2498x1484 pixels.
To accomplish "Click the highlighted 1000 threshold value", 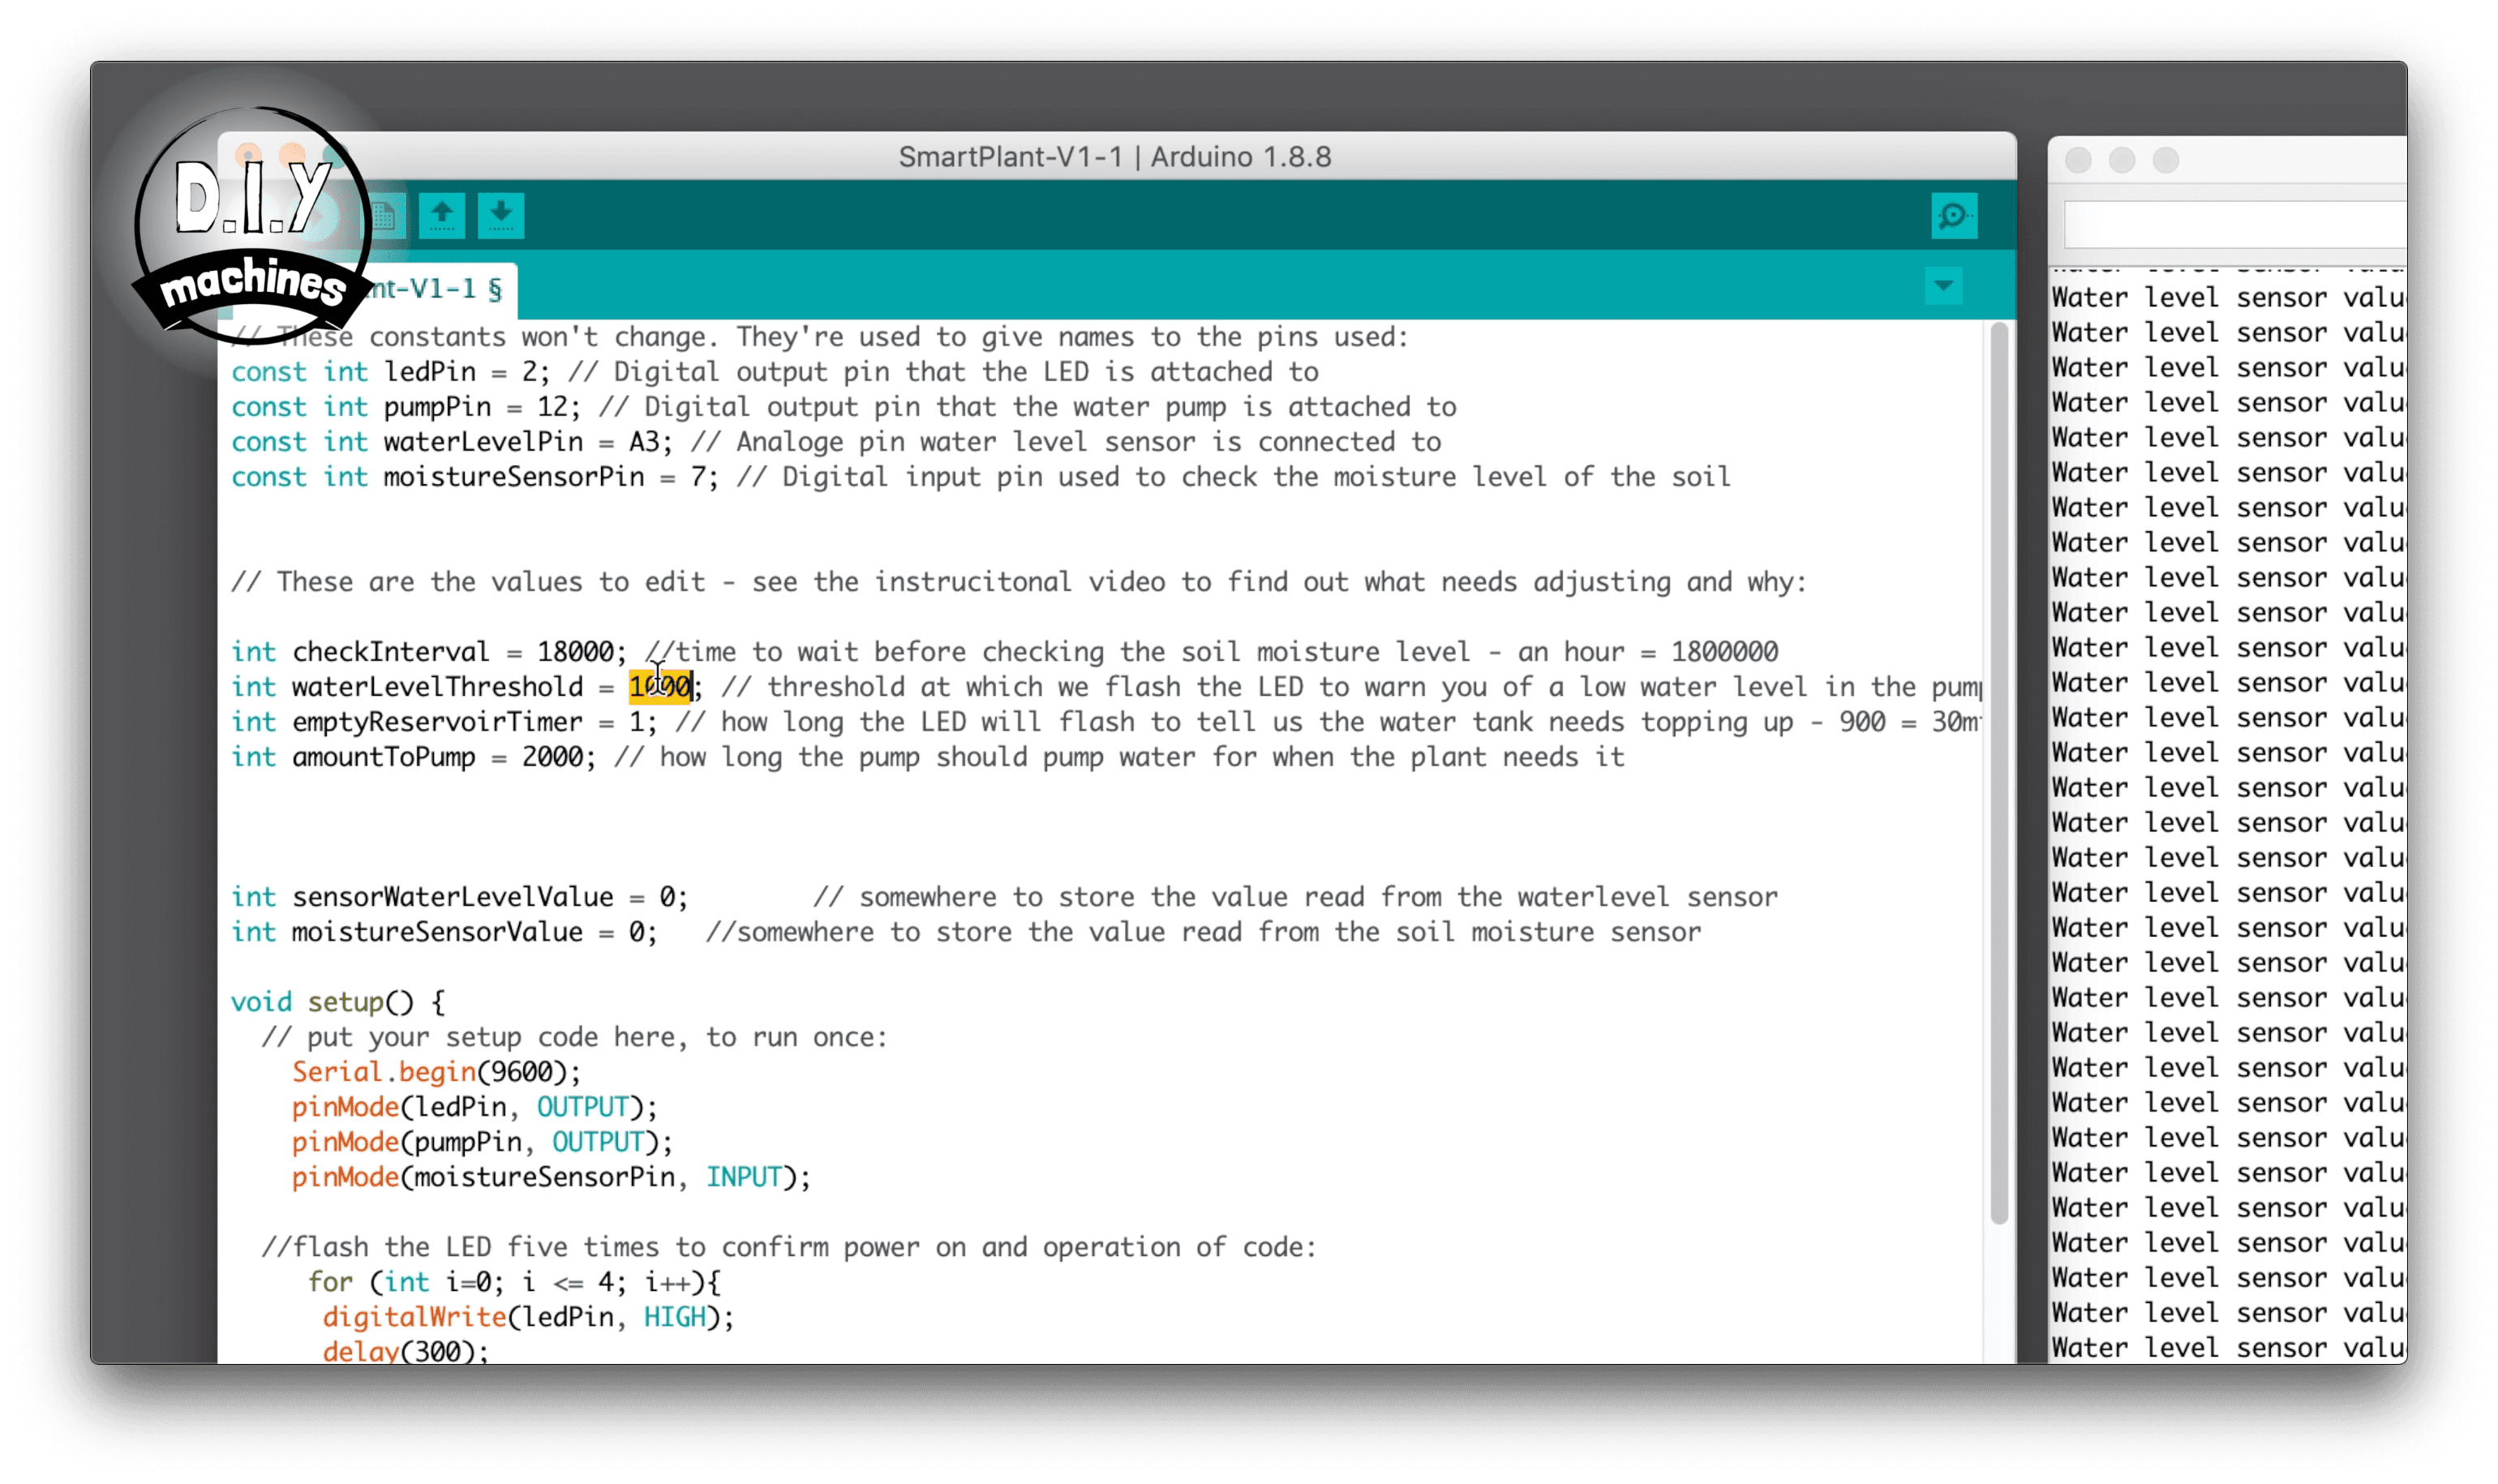I will click(660, 687).
